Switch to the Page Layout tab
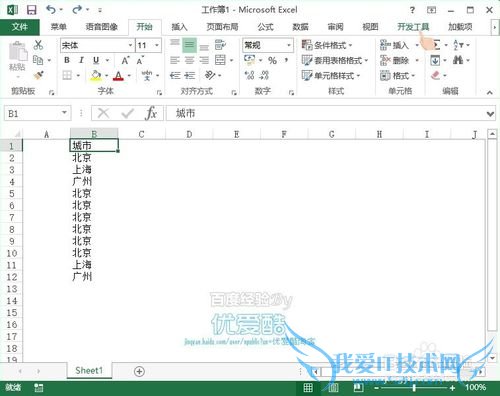Viewport: 500px width, 396px height. point(222,27)
